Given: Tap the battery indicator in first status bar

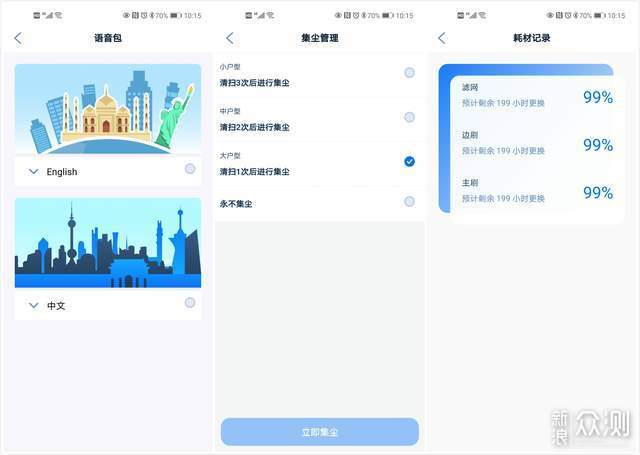Looking at the screenshot, I should (176, 16).
